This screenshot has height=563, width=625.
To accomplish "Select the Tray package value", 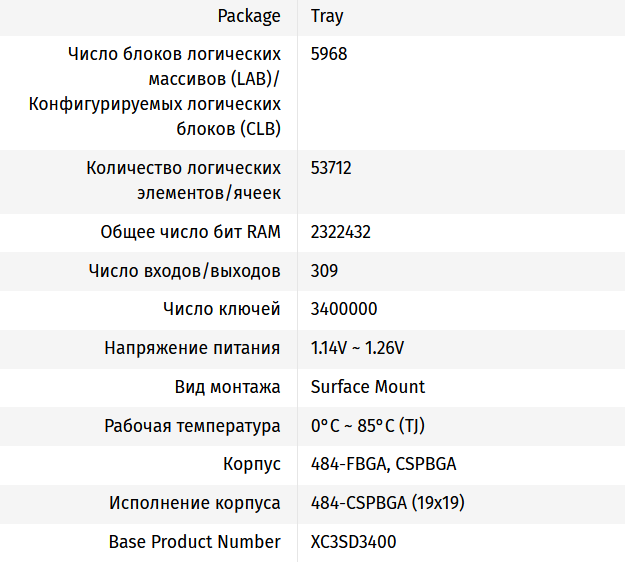I will tap(327, 16).
